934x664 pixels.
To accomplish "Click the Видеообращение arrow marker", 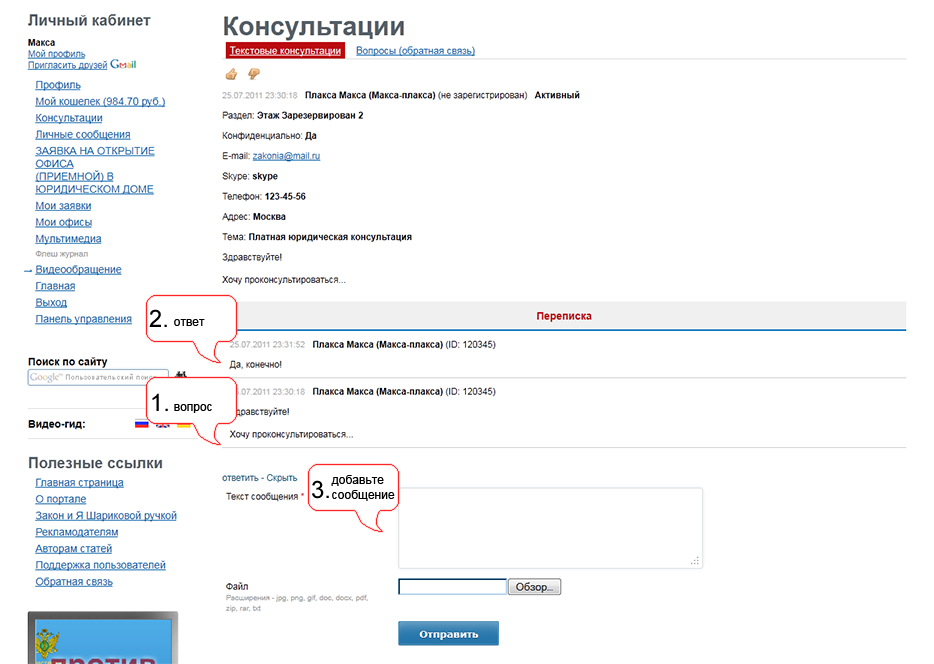I will [28, 270].
